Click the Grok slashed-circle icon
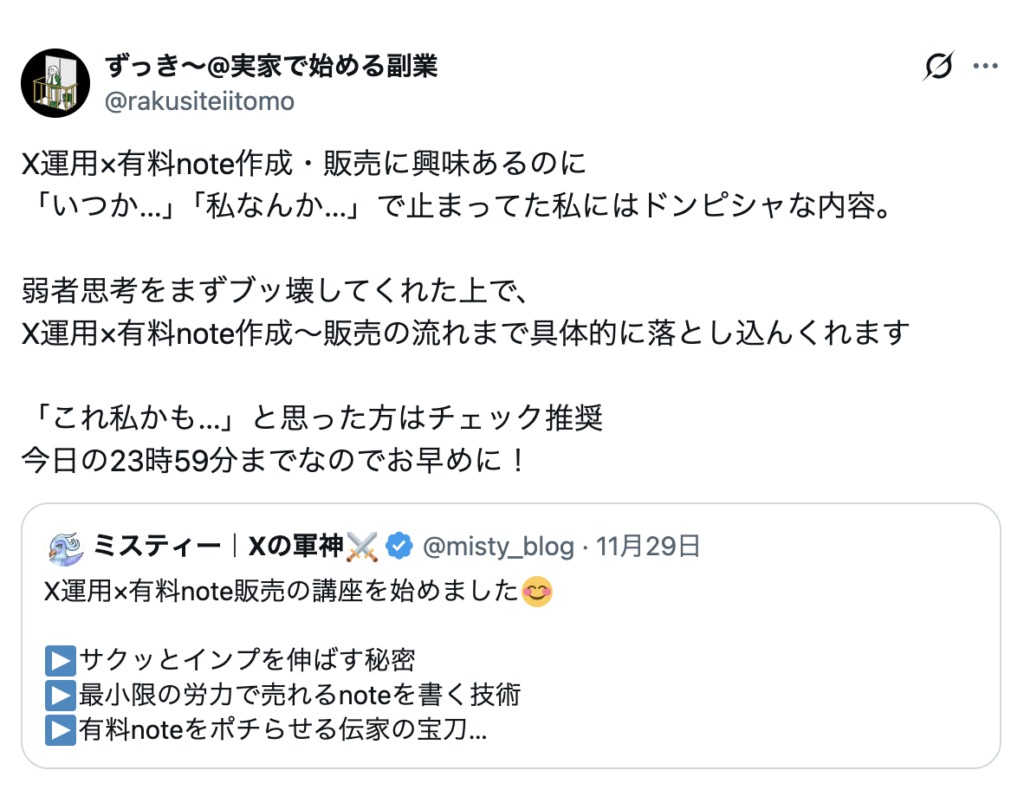1024x790 pixels. 938,67
